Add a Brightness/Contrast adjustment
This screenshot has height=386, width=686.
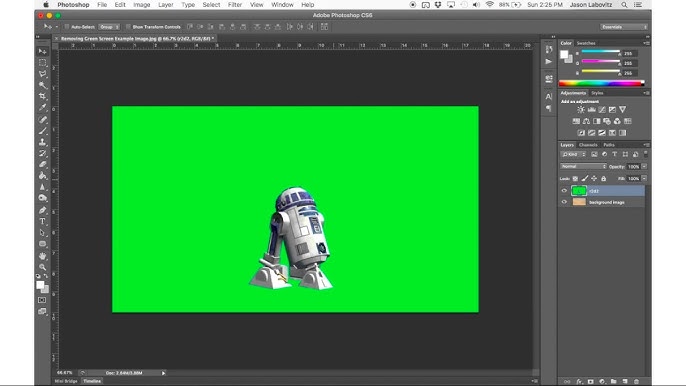coord(581,110)
